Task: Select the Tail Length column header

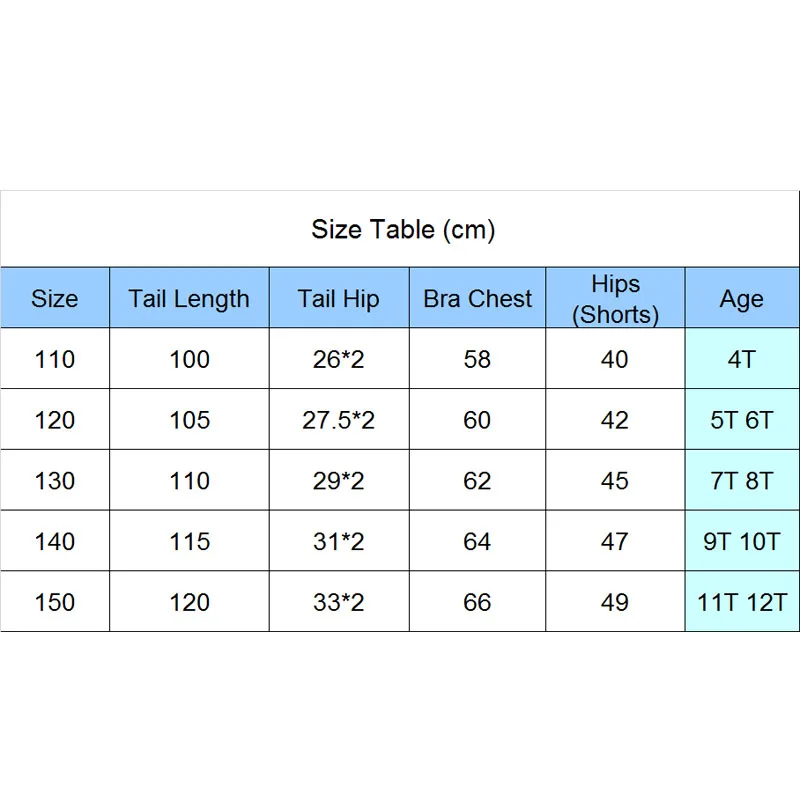Action: click(x=189, y=297)
